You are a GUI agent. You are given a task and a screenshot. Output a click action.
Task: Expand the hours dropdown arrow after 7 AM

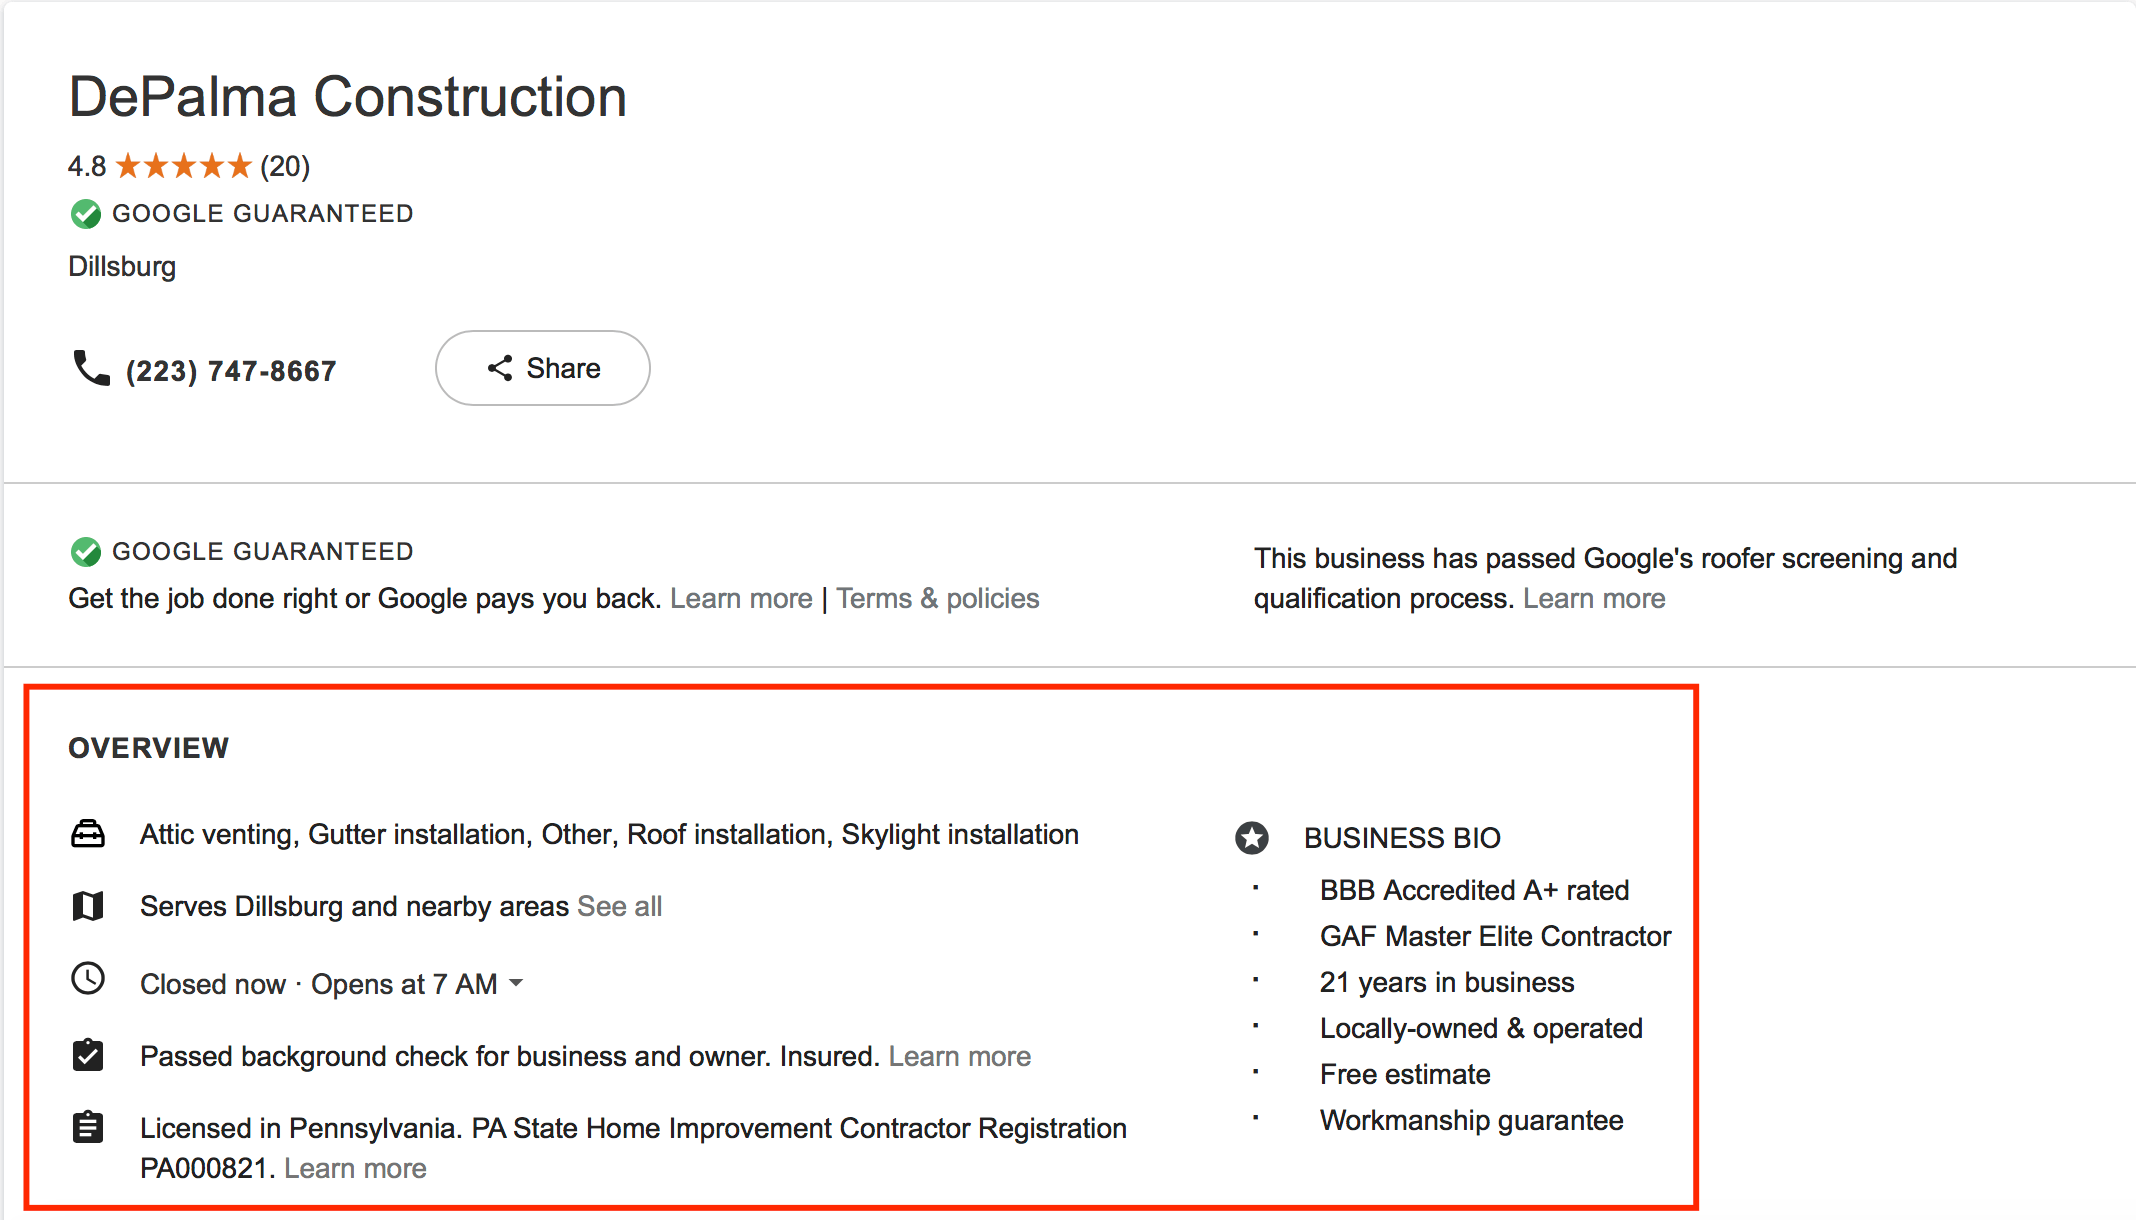click(x=516, y=983)
